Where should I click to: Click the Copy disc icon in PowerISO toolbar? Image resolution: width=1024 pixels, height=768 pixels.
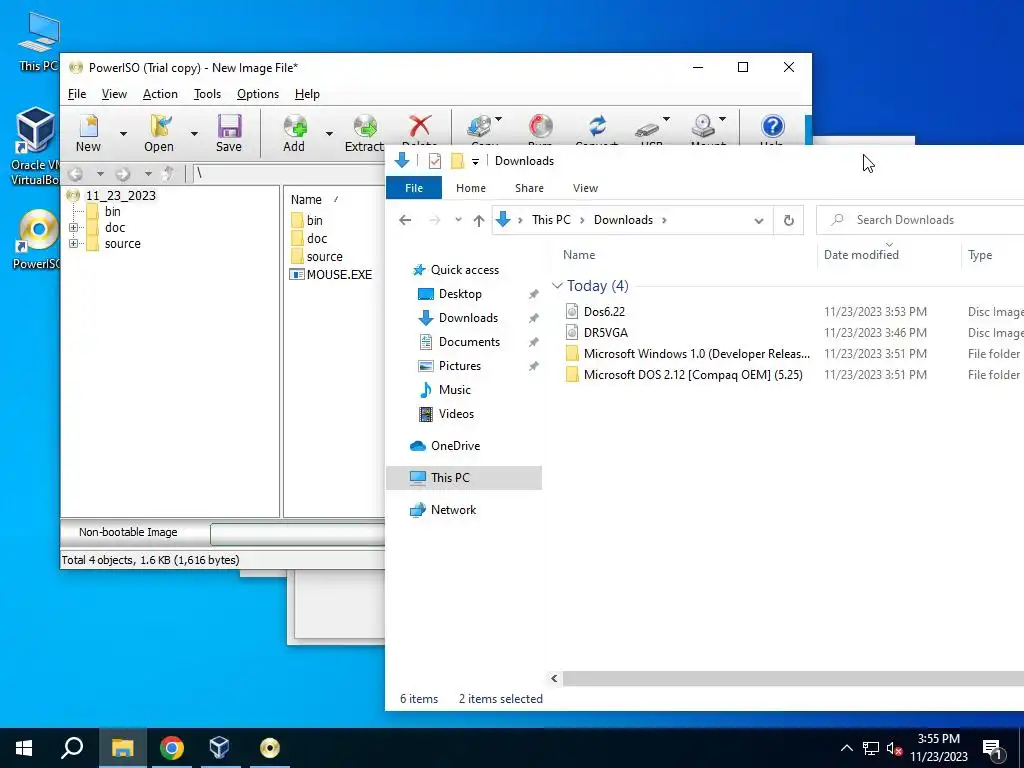(x=480, y=126)
